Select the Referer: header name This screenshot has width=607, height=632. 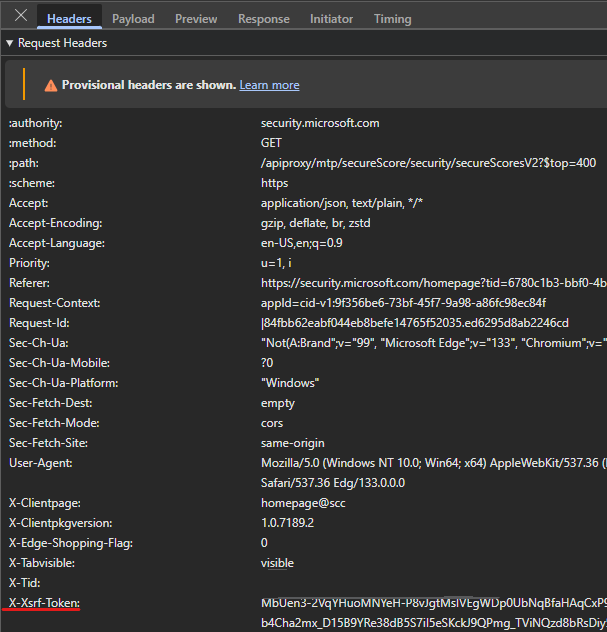point(29,283)
